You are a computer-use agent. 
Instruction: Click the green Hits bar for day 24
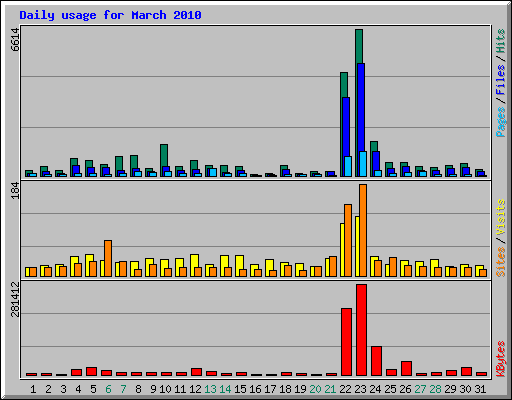click(x=374, y=146)
